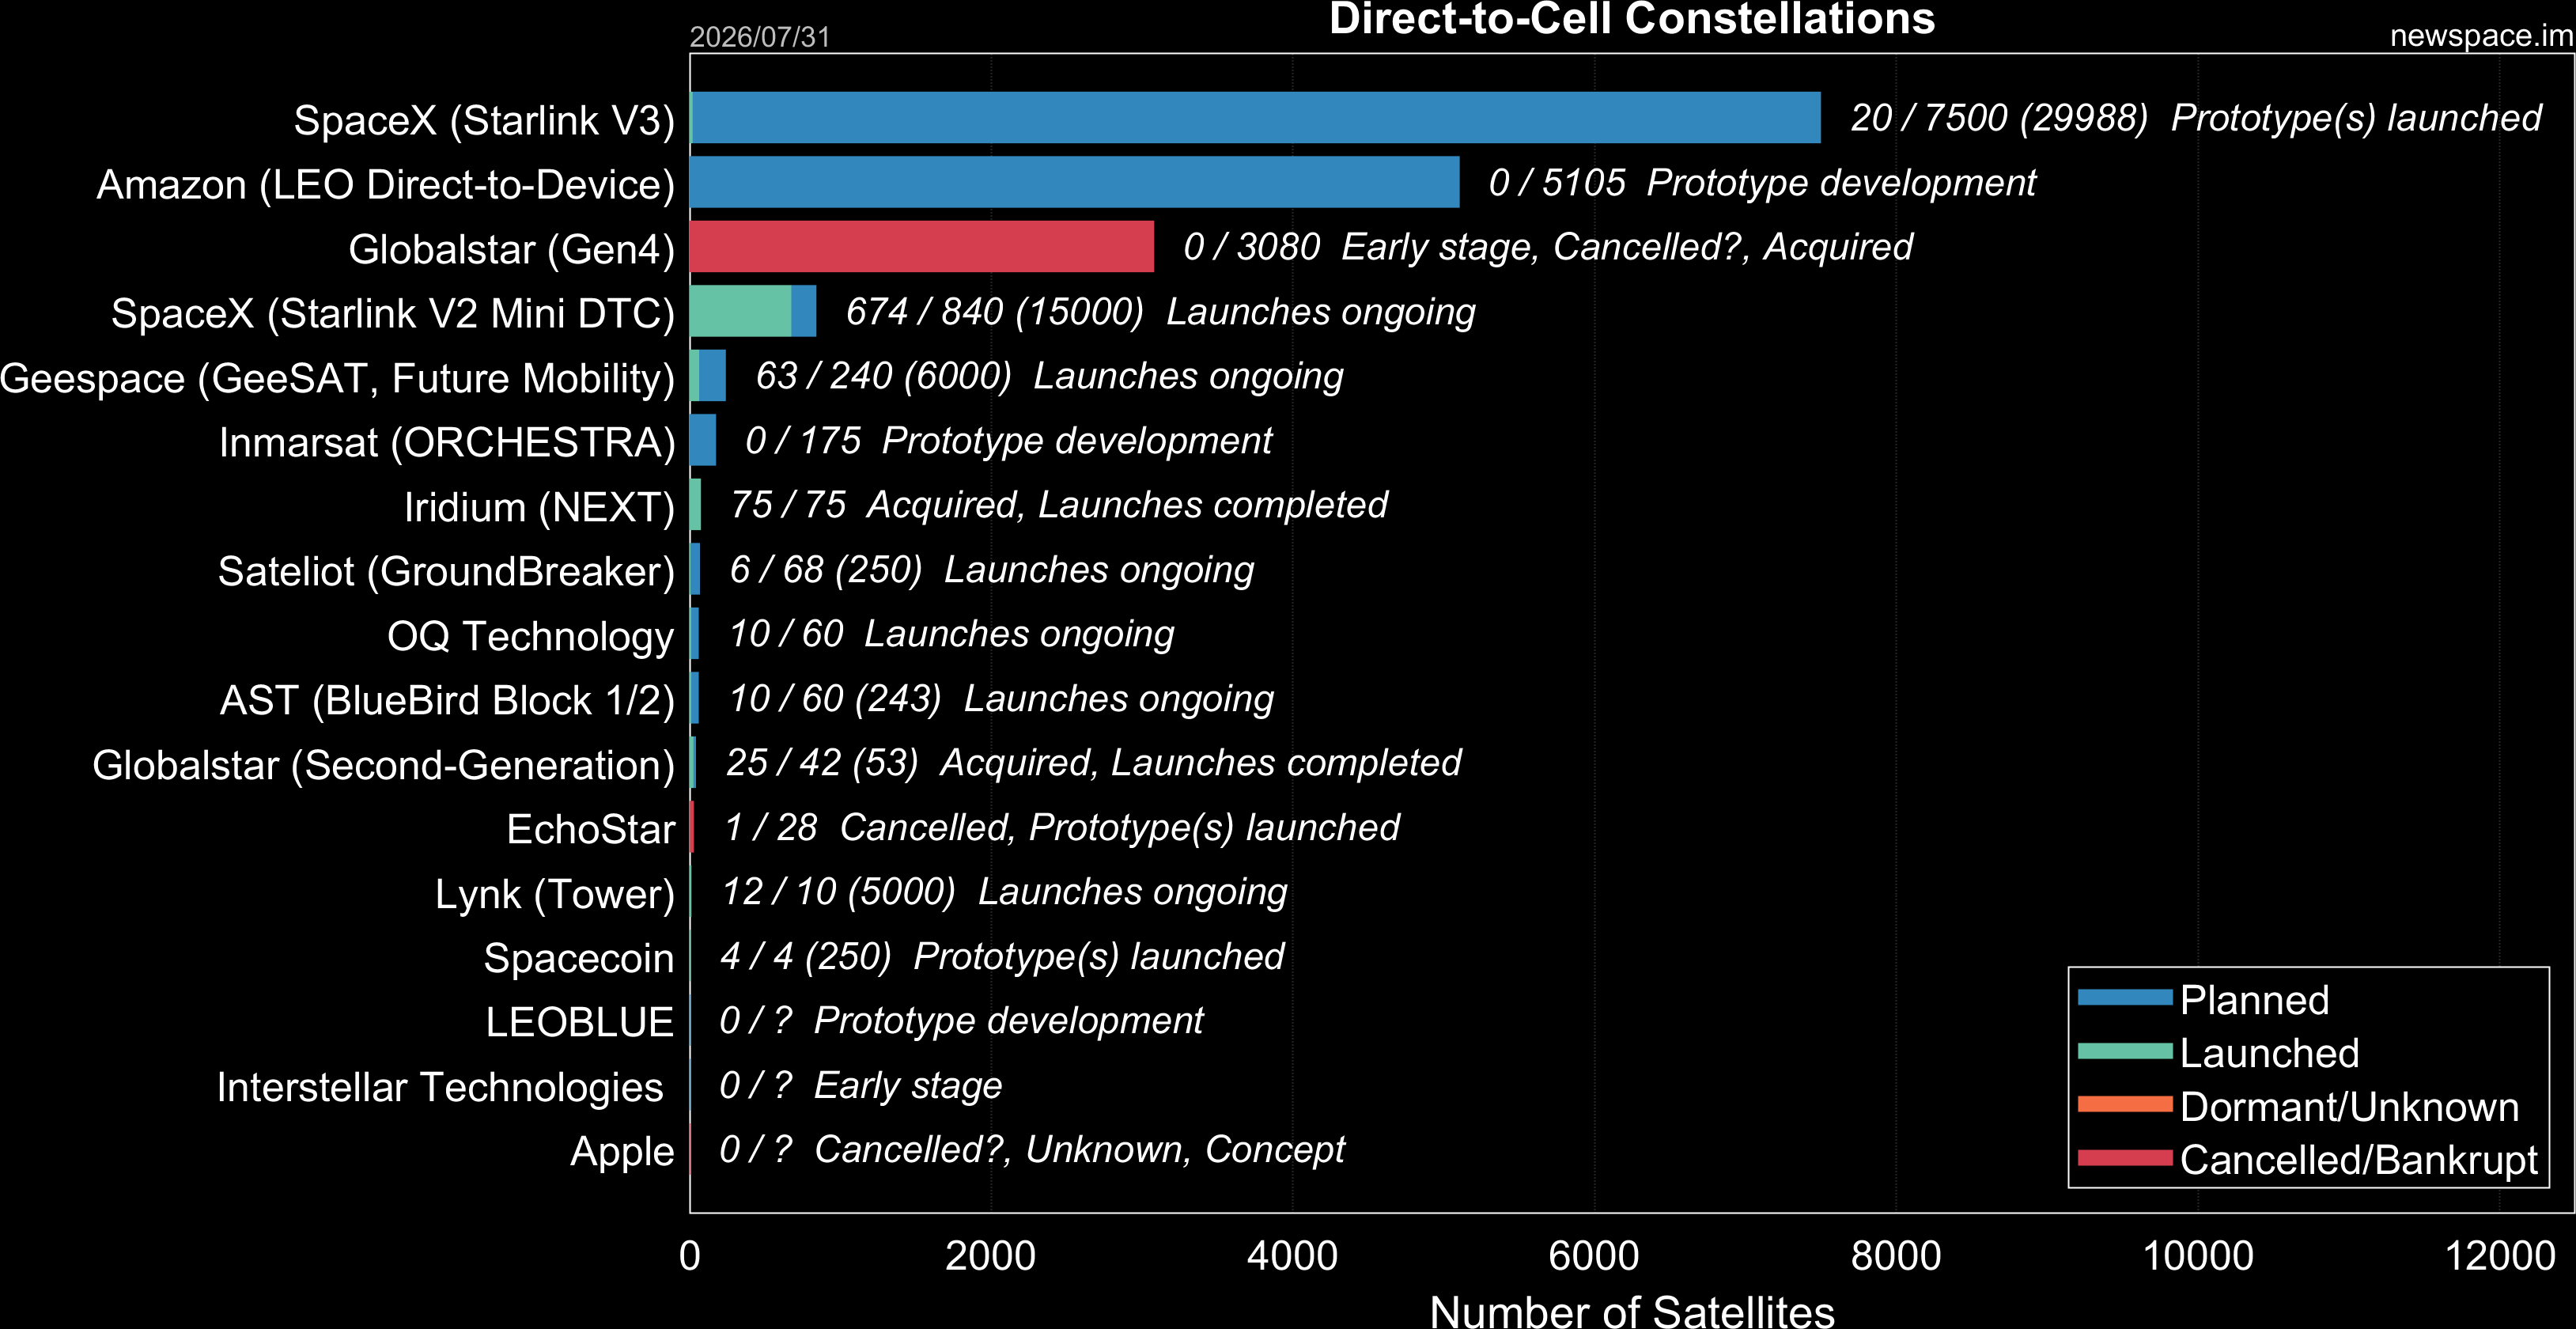Click the '10 / 60 (243) Launches ongoing' annotation
This screenshot has width=2576, height=1329.
pyautogui.click(x=1001, y=699)
